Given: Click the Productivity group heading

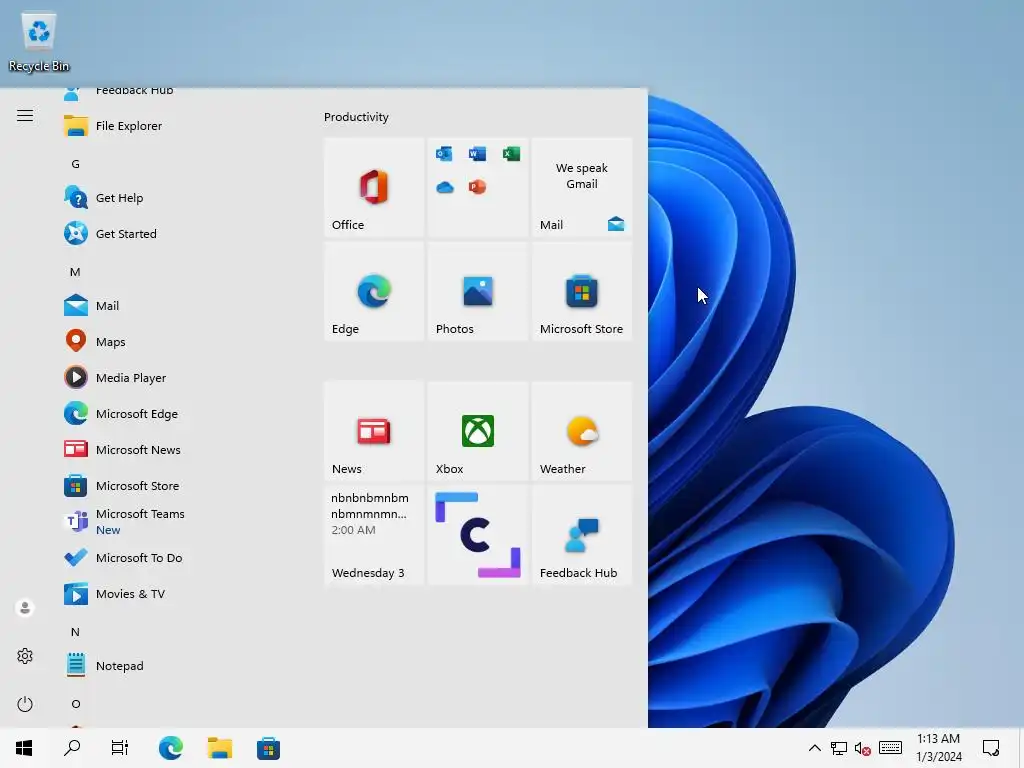Looking at the screenshot, I should 356,117.
